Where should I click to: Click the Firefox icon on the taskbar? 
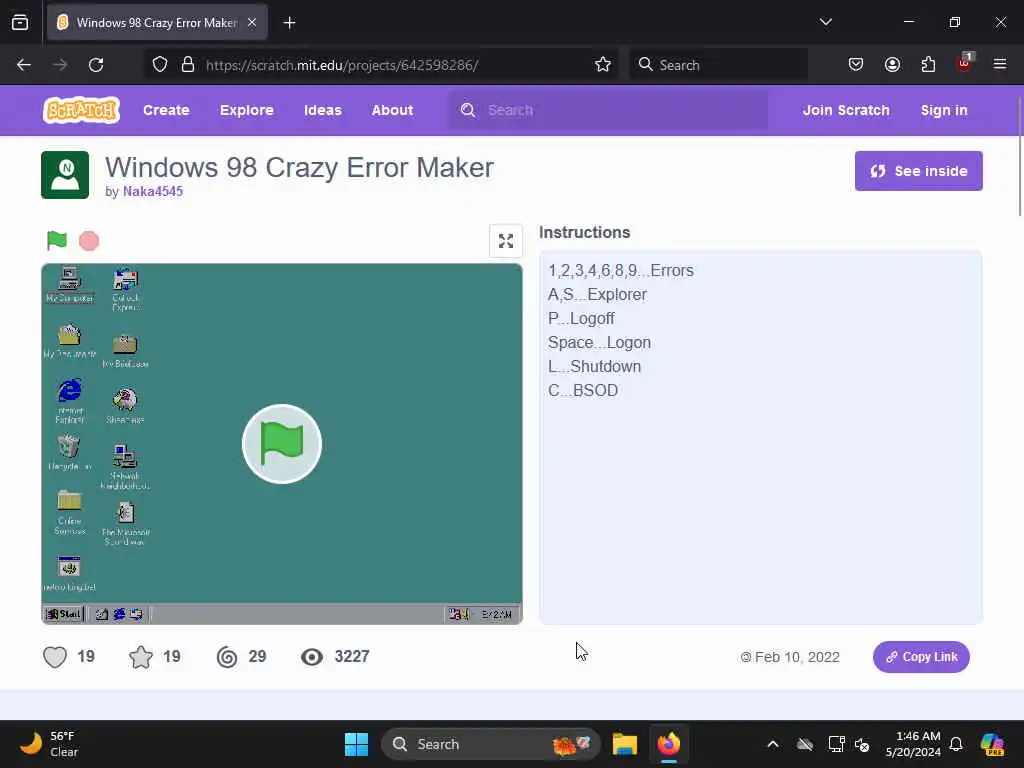click(x=669, y=744)
